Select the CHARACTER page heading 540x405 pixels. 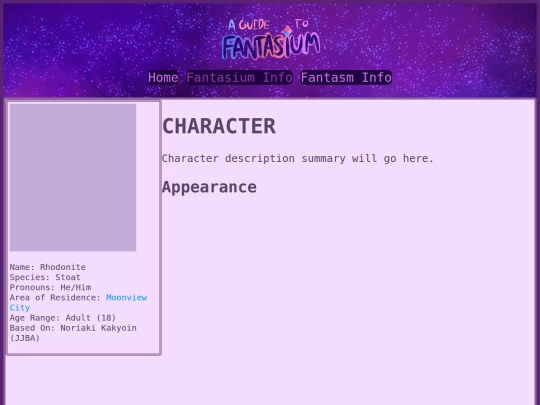pyautogui.click(x=219, y=126)
